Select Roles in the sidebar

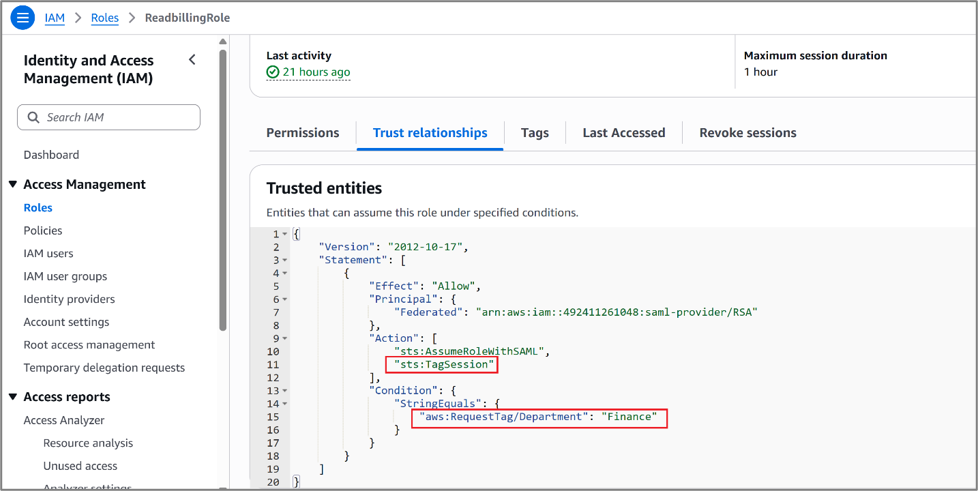pyautogui.click(x=38, y=208)
